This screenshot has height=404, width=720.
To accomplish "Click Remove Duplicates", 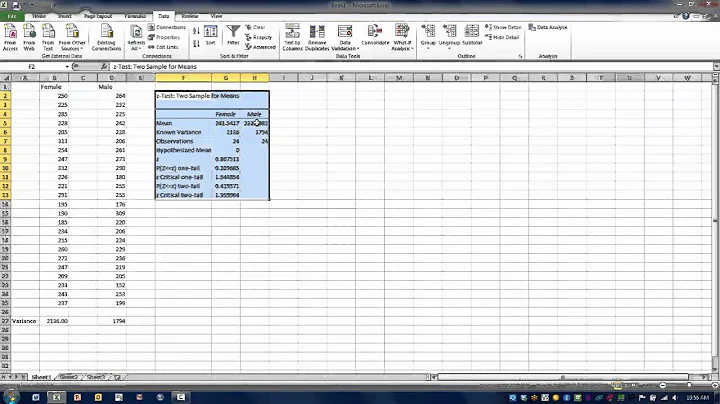I will 317,37.
